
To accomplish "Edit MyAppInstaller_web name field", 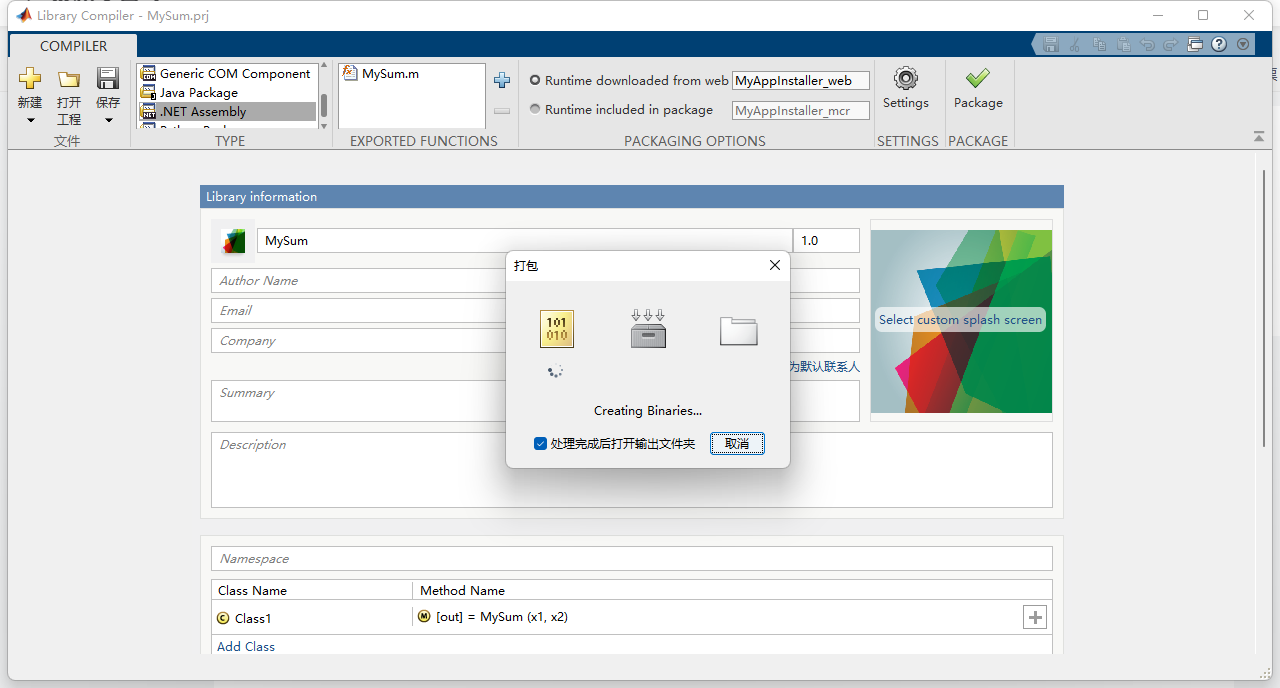I will [x=800, y=81].
